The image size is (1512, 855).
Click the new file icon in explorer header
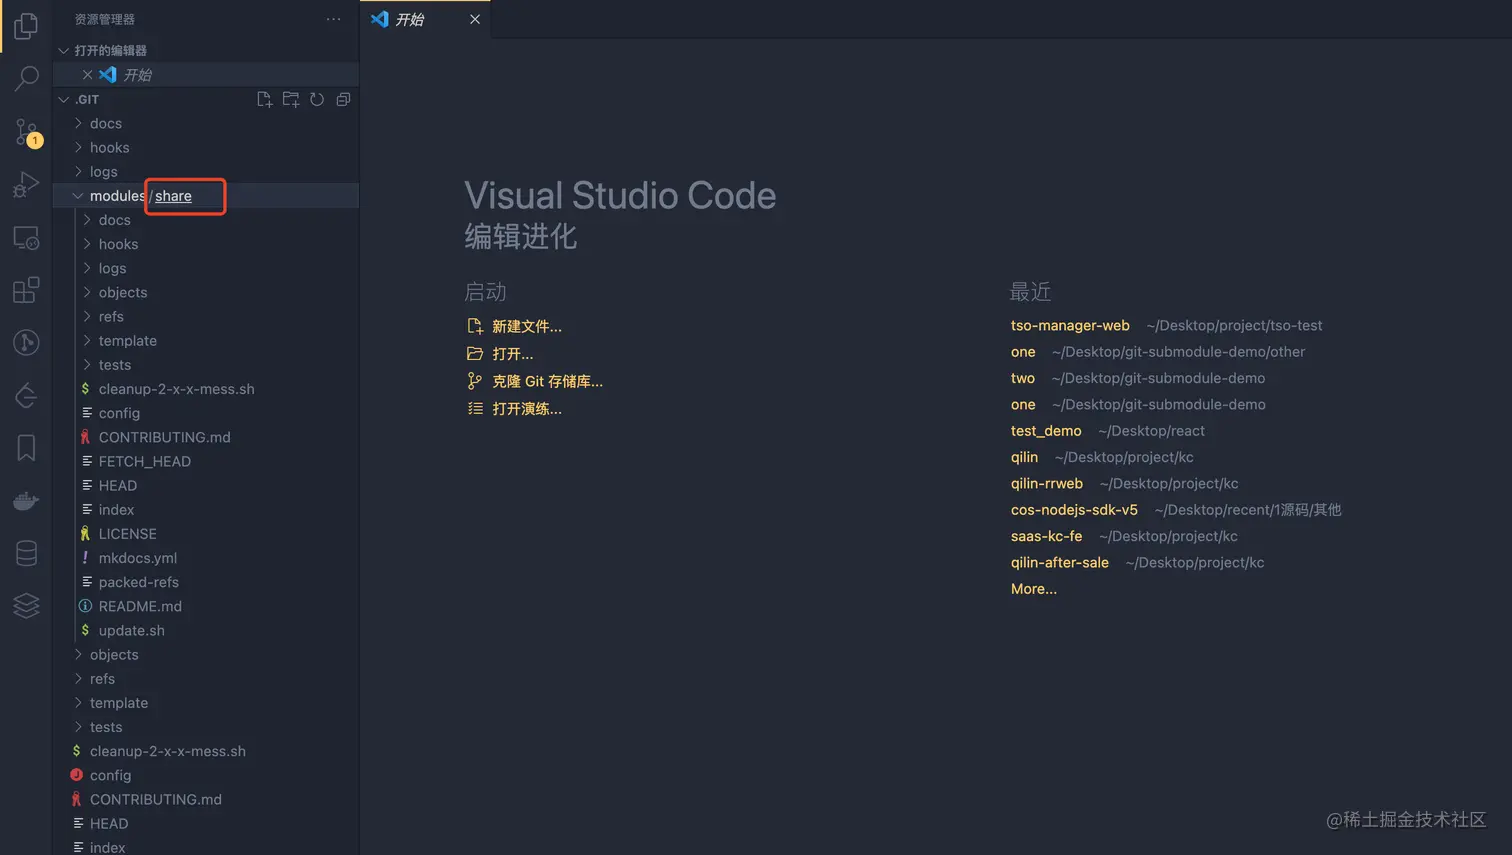click(x=264, y=99)
